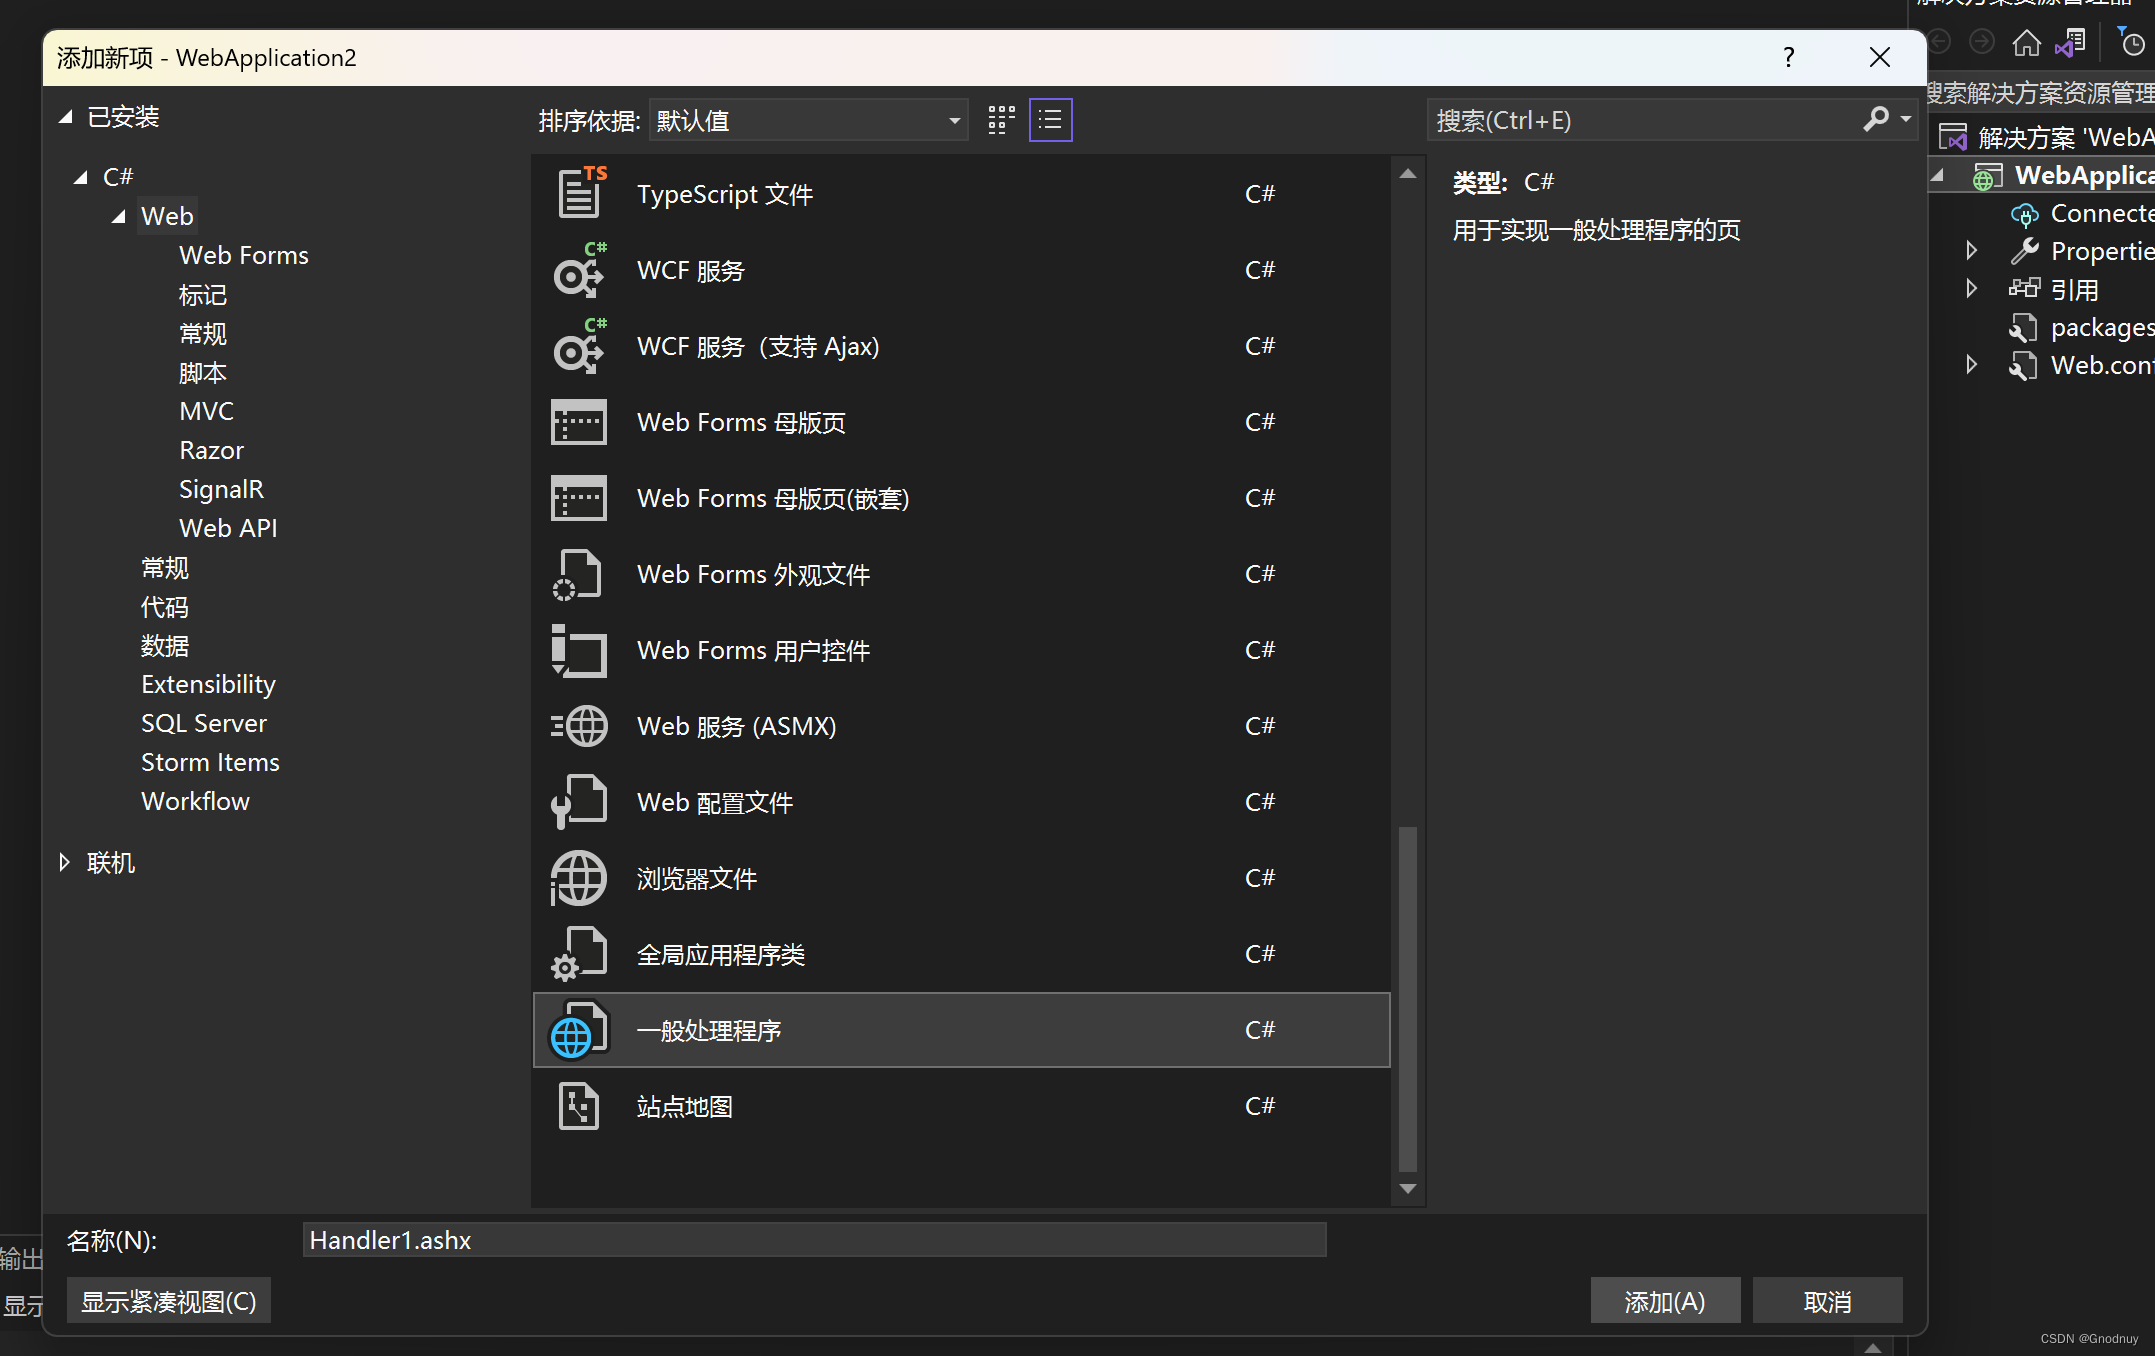
Task: Click the scroll down arrow of the template list
Action: (1408, 1188)
